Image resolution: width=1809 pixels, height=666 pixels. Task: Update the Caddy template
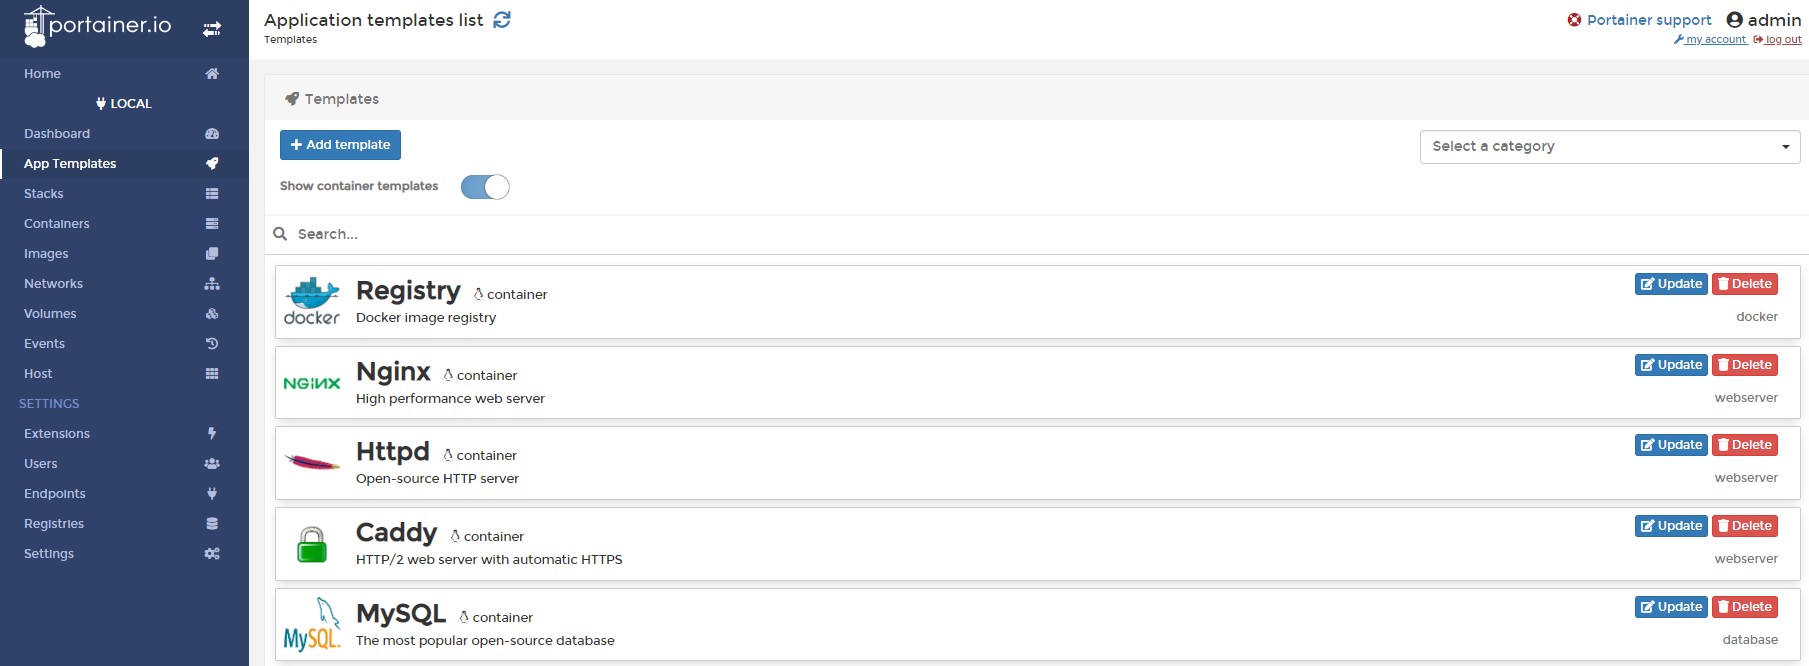coord(1670,526)
